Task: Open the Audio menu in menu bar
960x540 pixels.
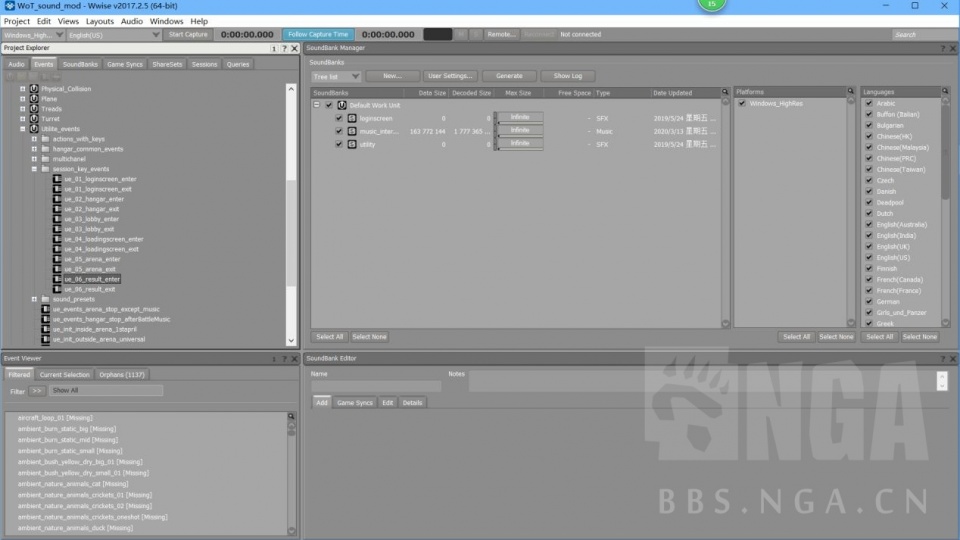Action: [x=132, y=21]
